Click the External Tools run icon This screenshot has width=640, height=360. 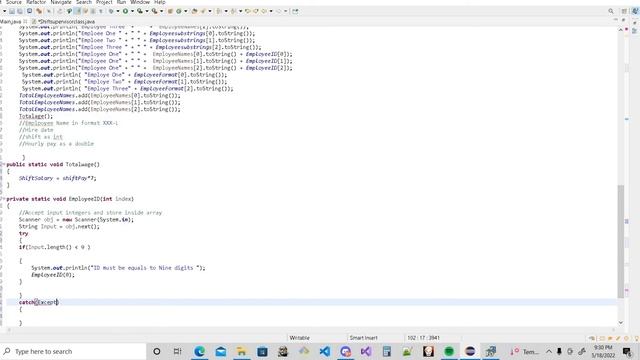click(x=154, y=11)
